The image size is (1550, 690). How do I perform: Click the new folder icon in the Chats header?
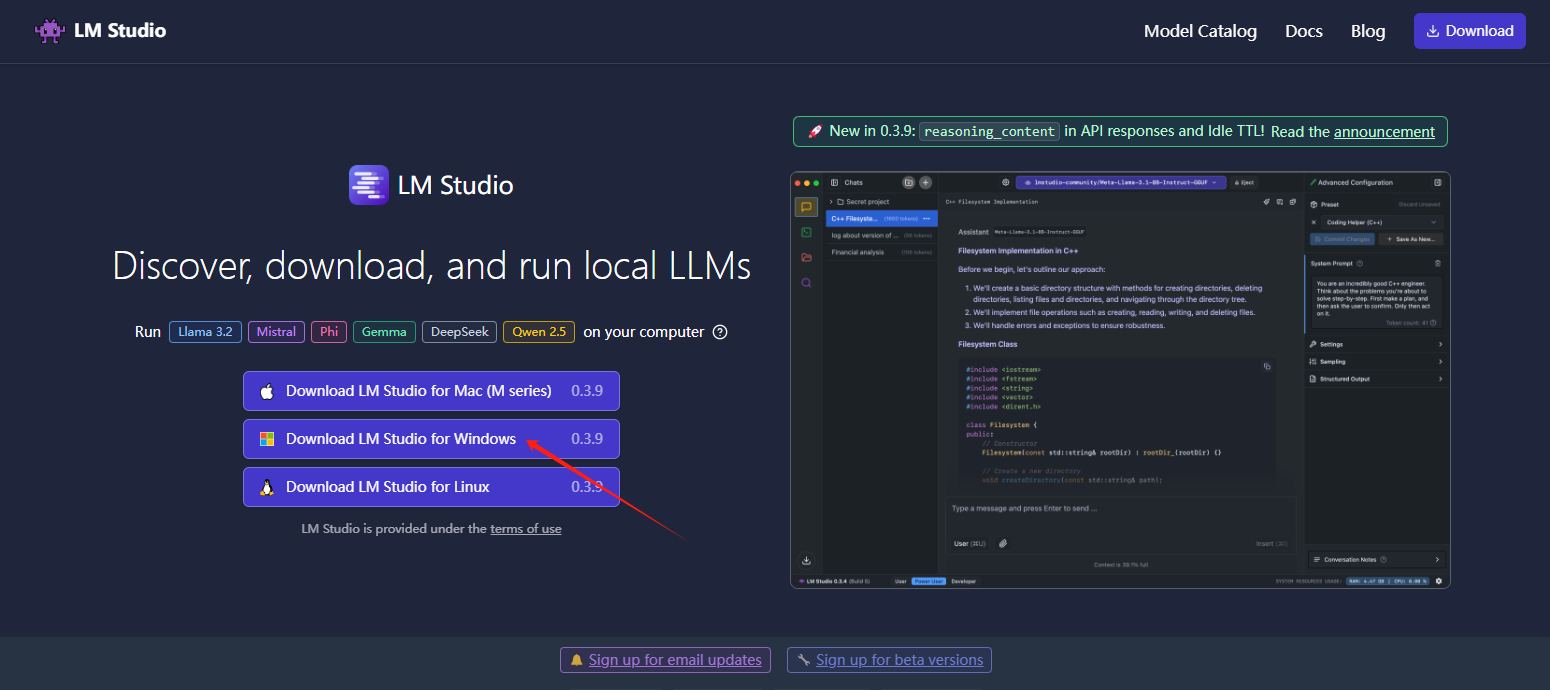(908, 183)
